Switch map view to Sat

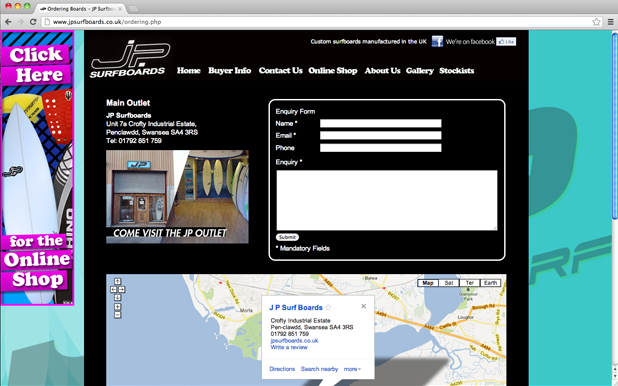pos(449,283)
